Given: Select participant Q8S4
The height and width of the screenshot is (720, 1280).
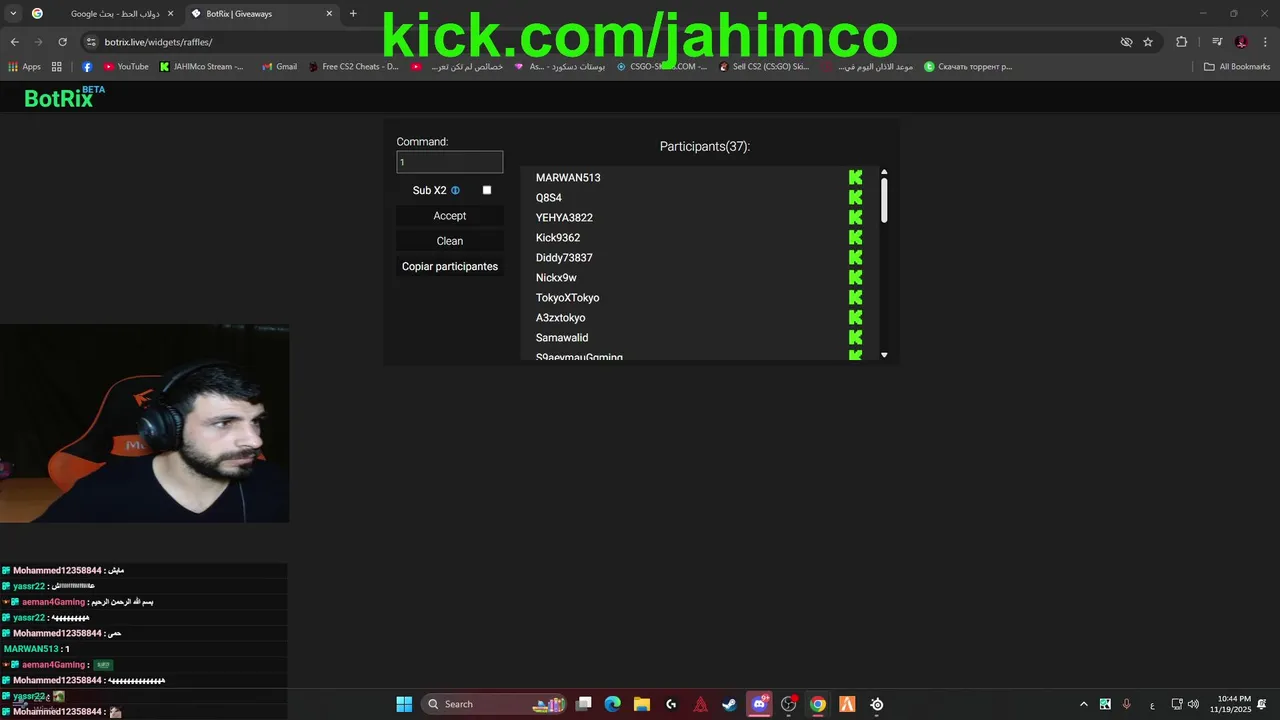Looking at the screenshot, I should (549, 198).
